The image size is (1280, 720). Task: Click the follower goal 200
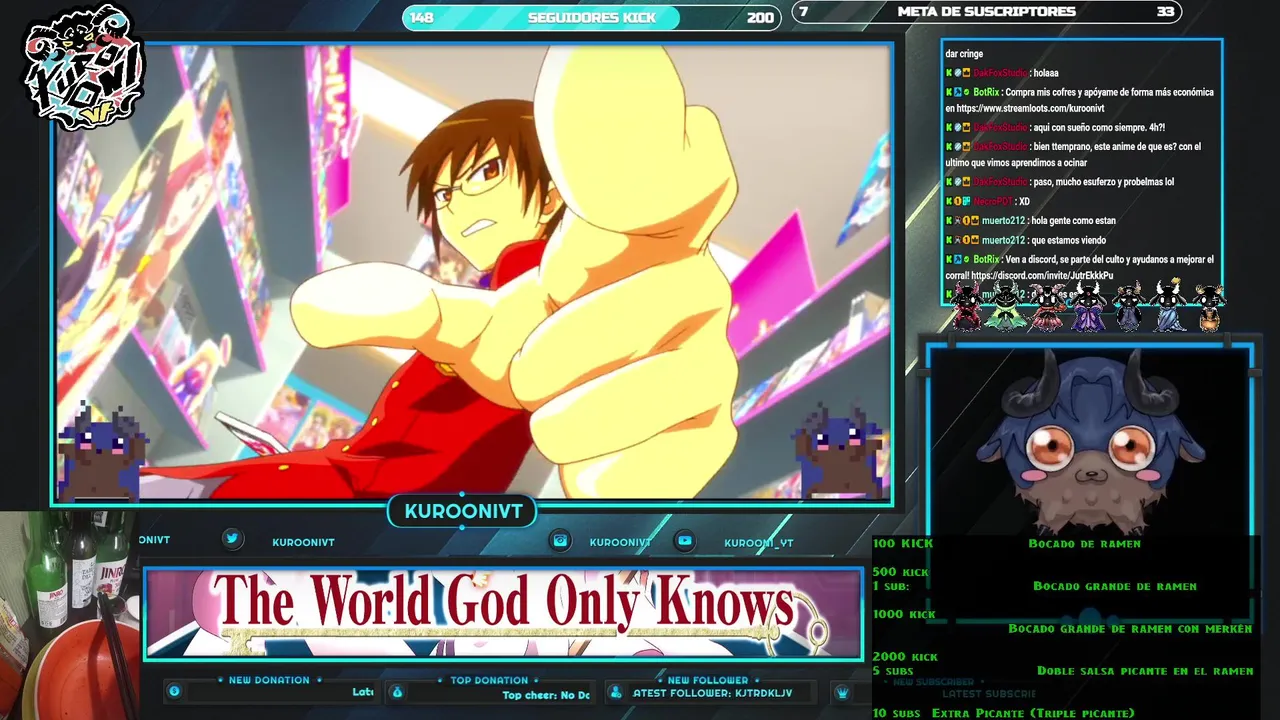[760, 17]
